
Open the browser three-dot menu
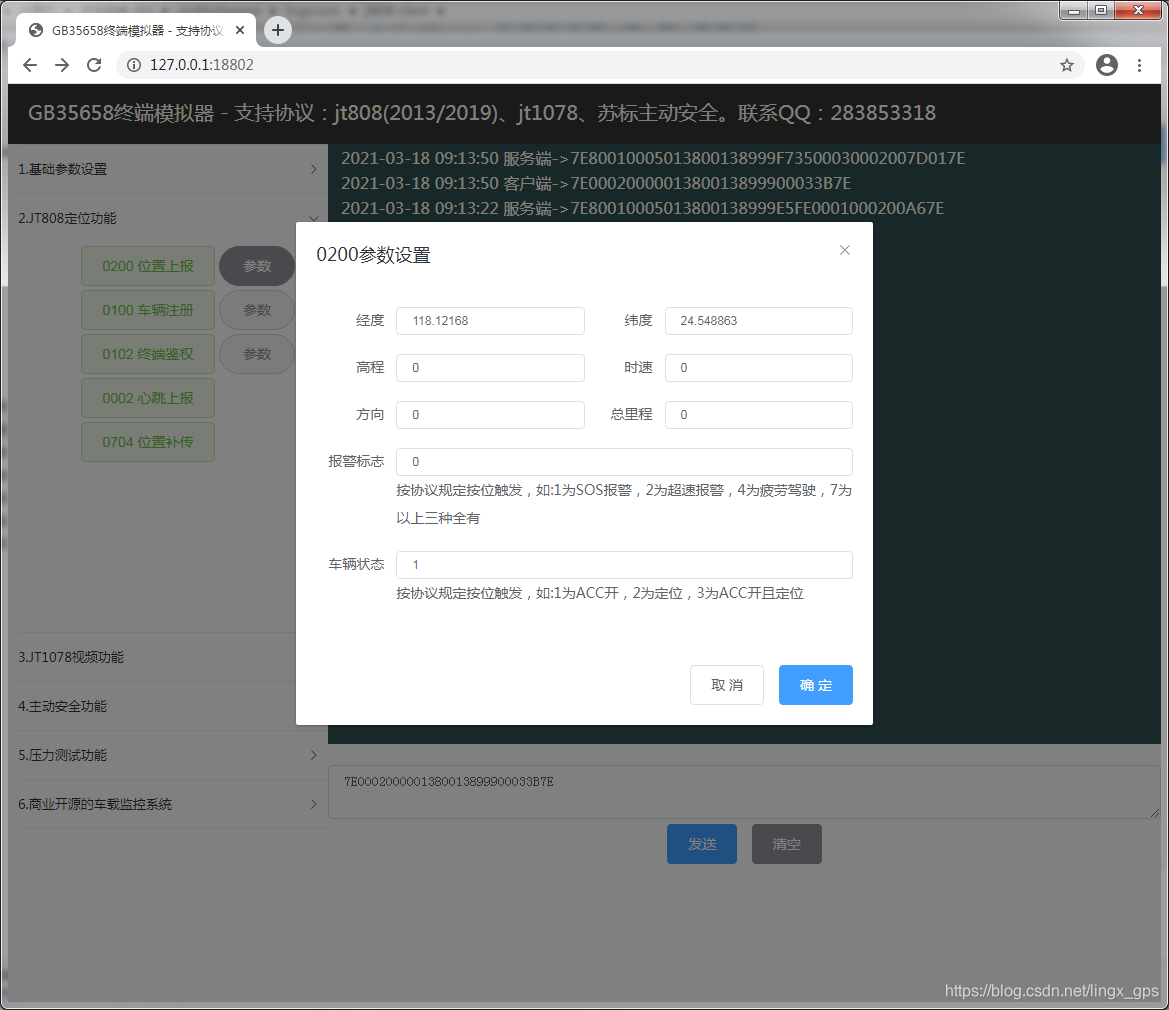point(1140,64)
